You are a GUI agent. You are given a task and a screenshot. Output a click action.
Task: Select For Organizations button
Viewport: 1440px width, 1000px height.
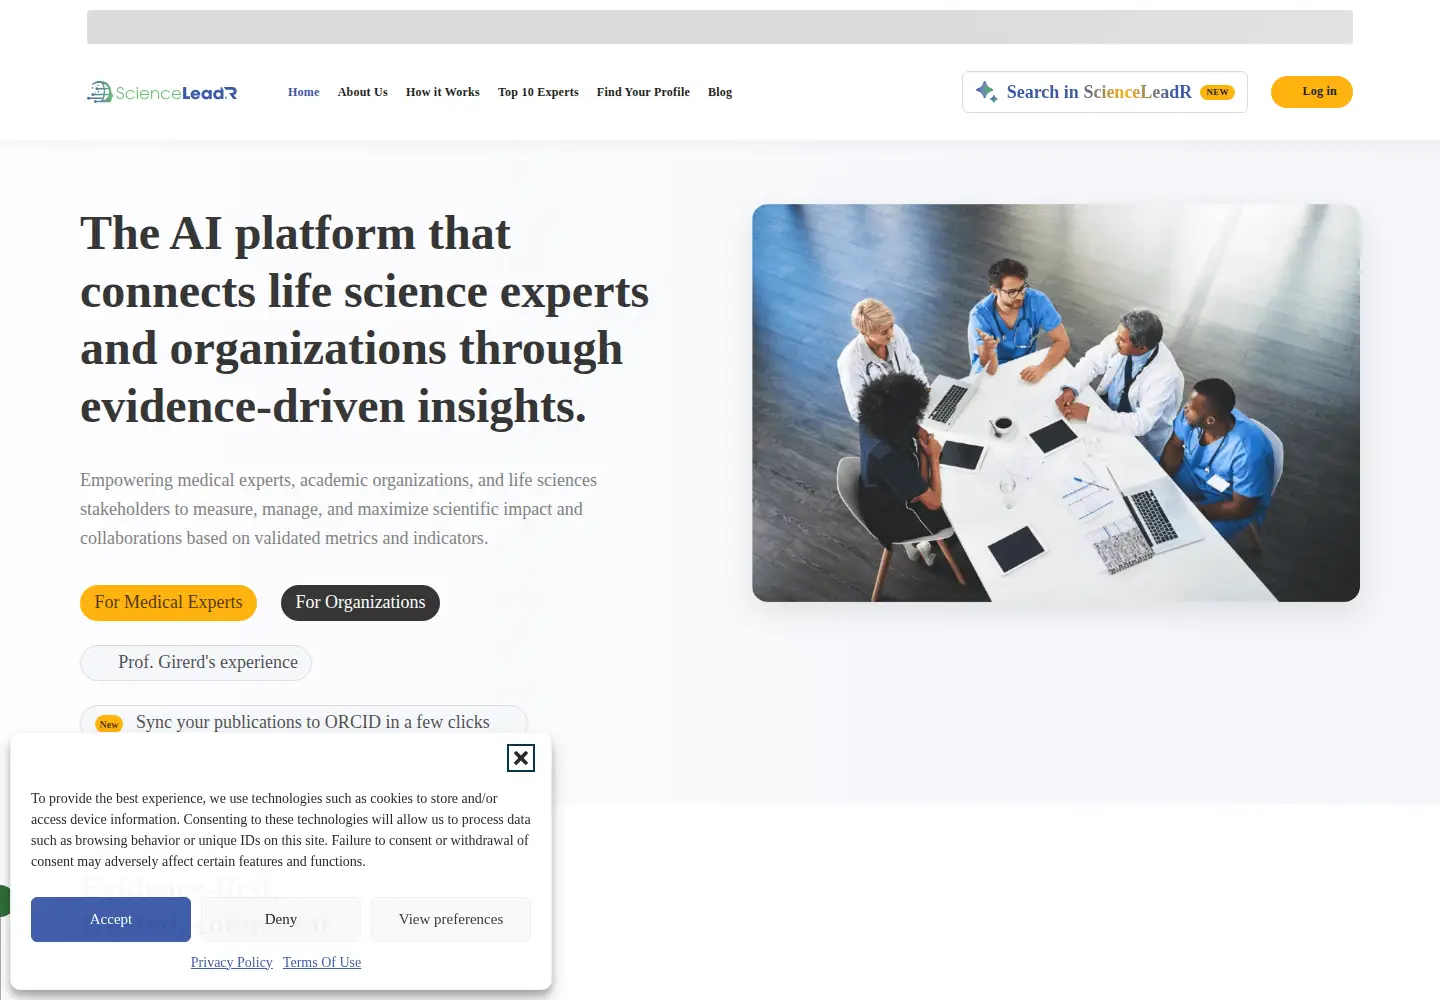coord(360,603)
